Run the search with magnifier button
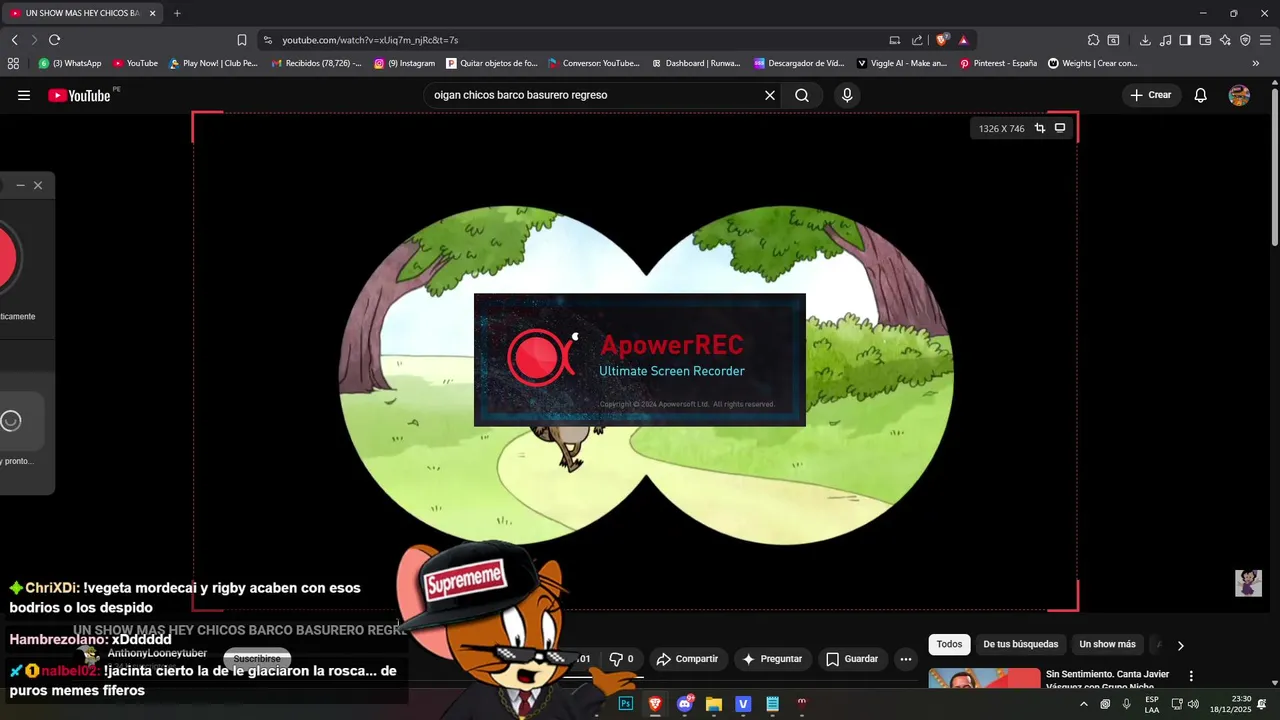This screenshot has height=720, width=1280. pyautogui.click(x=802, y=95)
